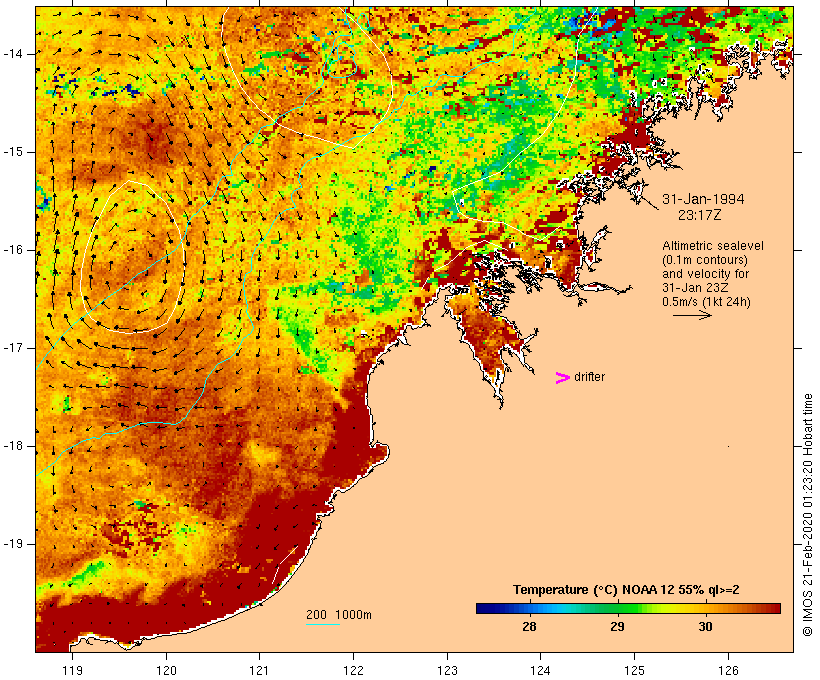Click latitude axis label '-17'
The height and width of the screenshot is (680, 820).
[13, 348]
